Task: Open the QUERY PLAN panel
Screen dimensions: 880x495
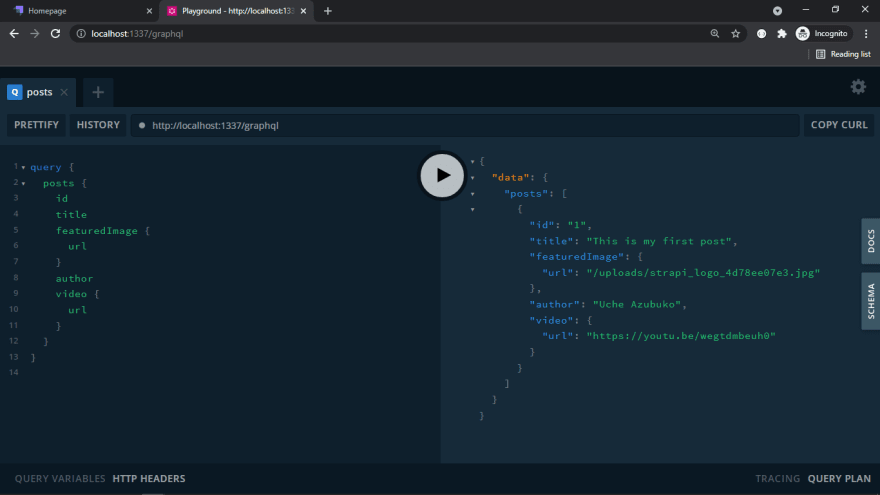Action: (839, 479)
